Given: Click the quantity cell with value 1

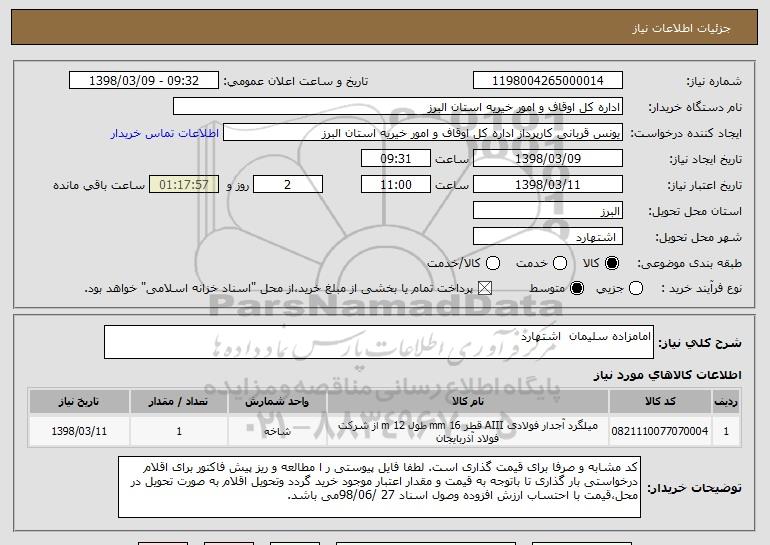Looking at the screenshot, I should click(x=179, y=431).
